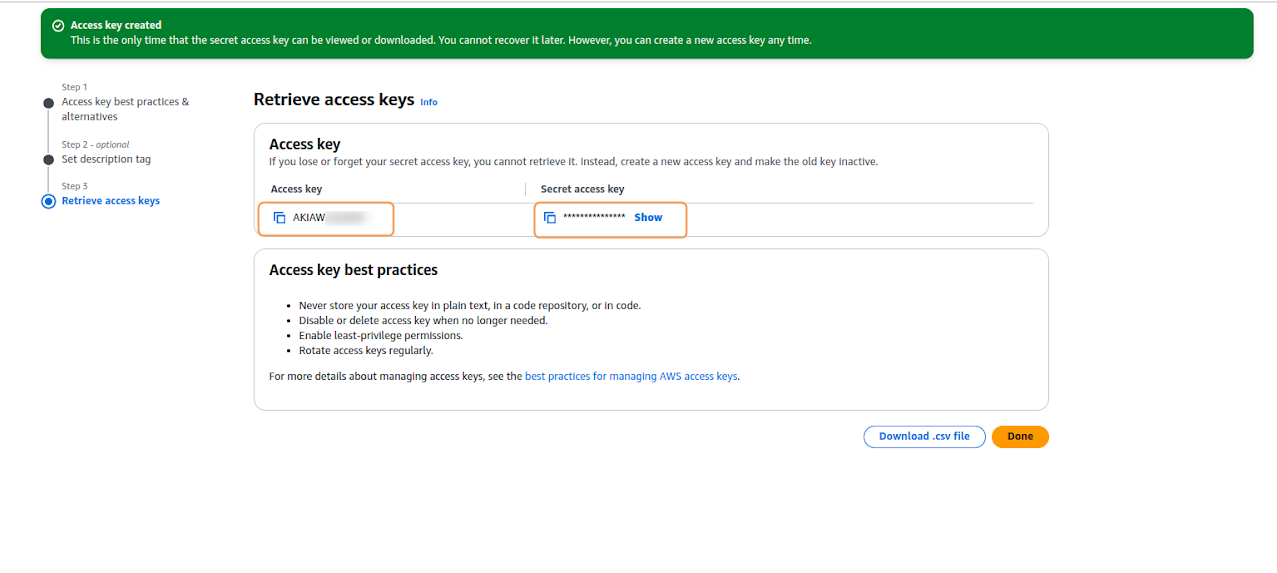Select the Retrieve access keys step label
The width and height of the screenshot is (1277, 573).
(110, 201)
